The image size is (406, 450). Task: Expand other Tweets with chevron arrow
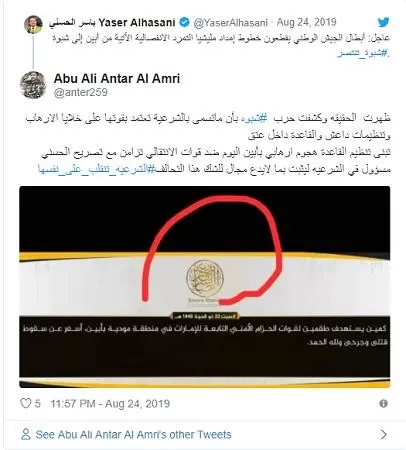(x=384, y=434)
